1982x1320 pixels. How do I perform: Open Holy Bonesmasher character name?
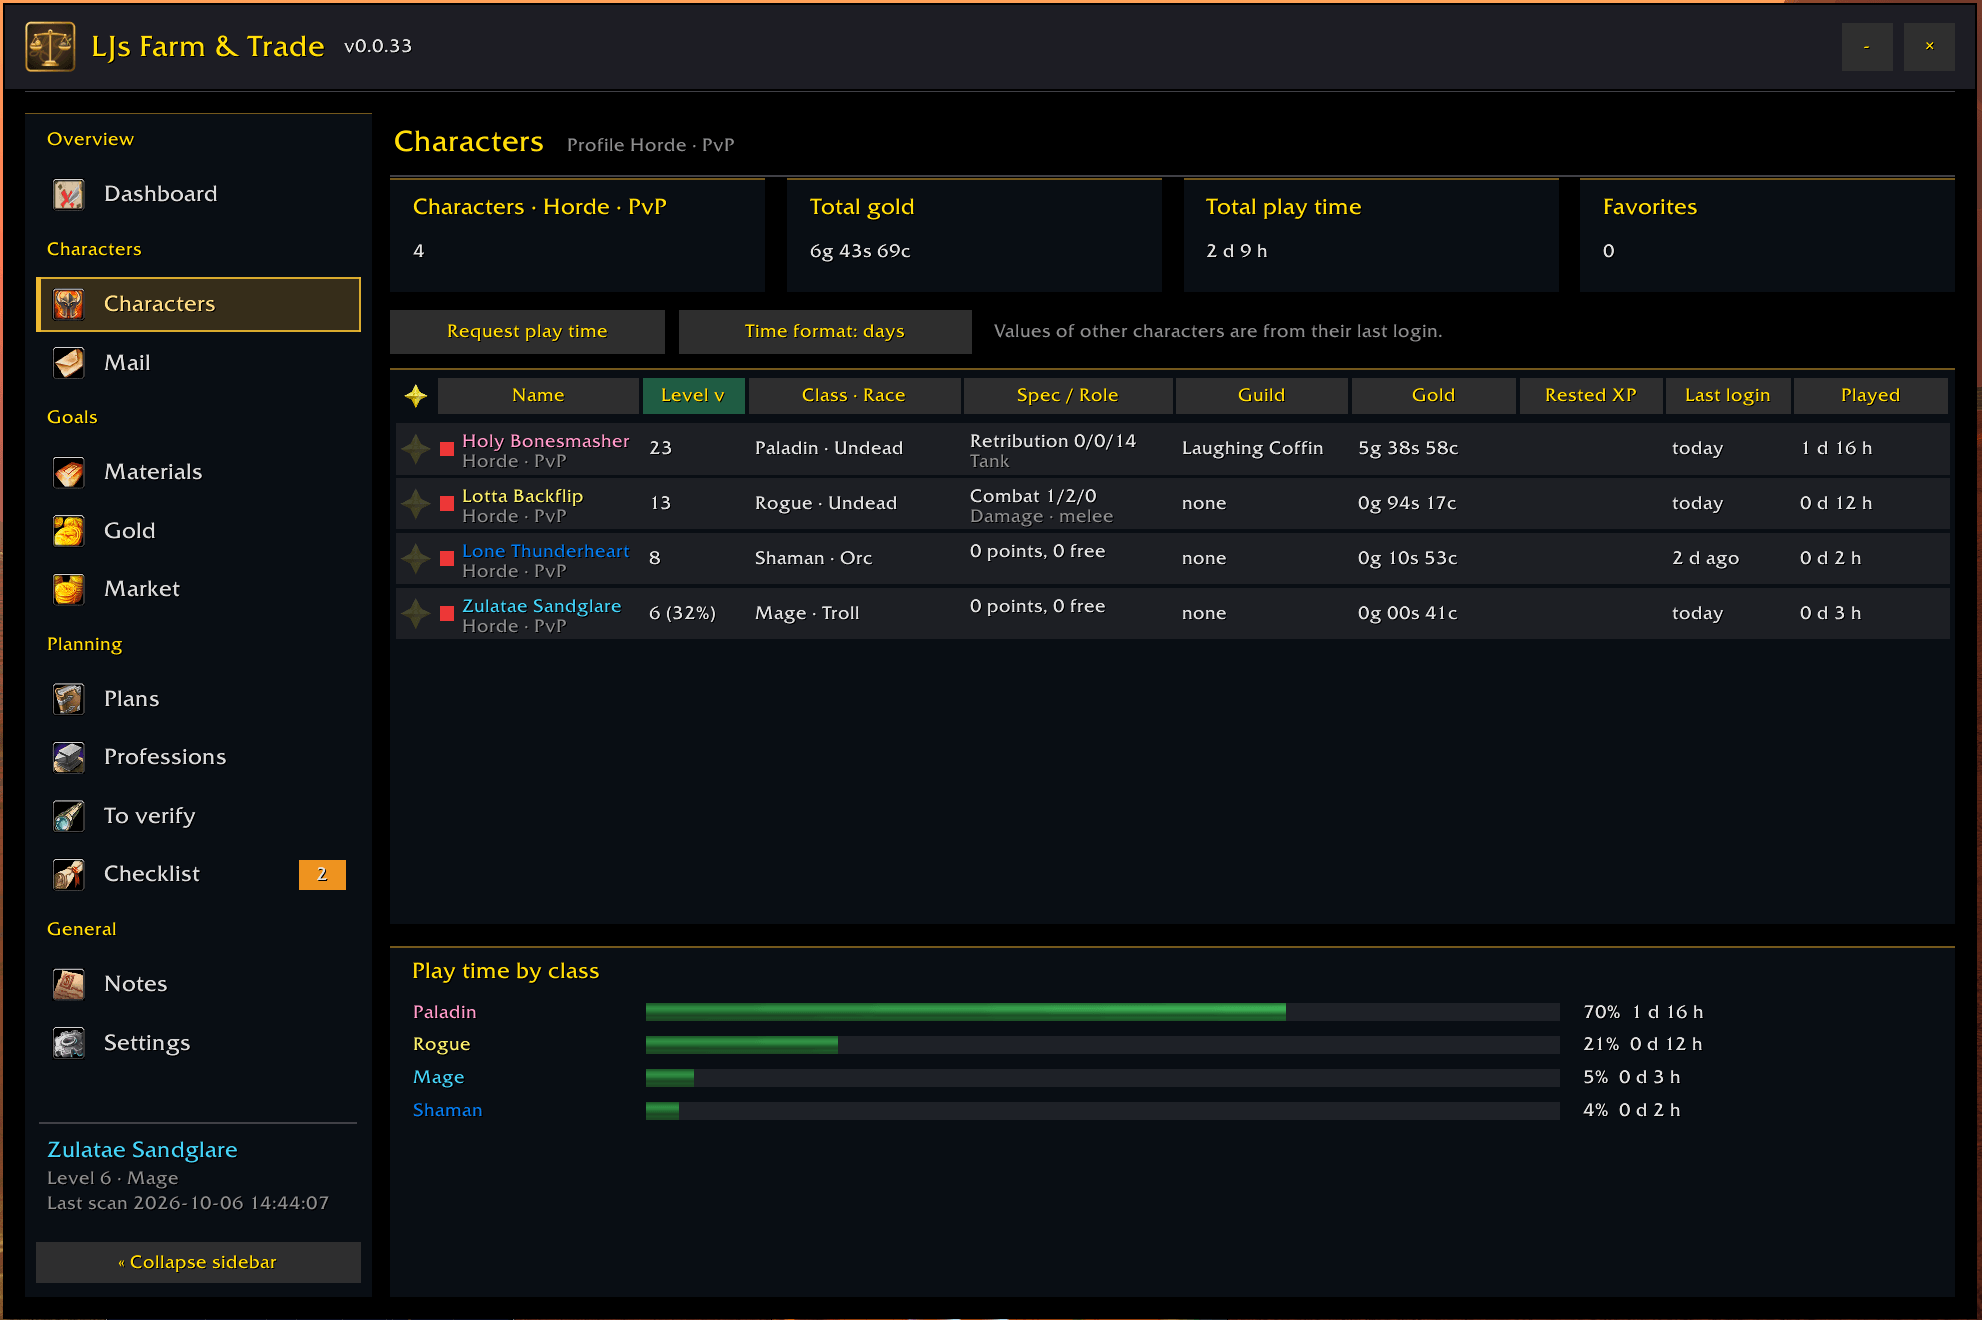coord(546,441)
